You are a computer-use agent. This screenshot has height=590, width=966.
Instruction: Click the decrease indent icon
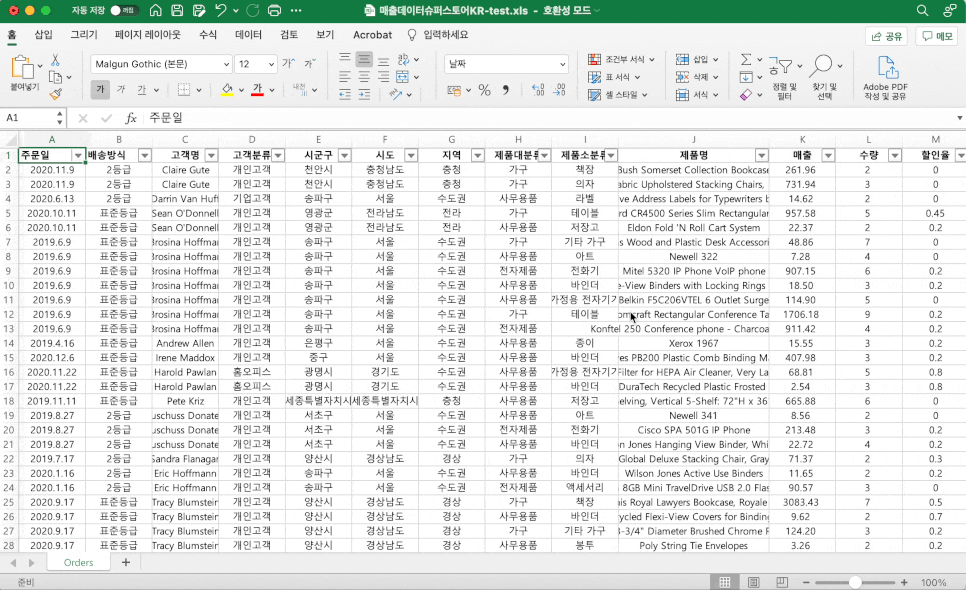pyautogui.click(x=345, y=94)
